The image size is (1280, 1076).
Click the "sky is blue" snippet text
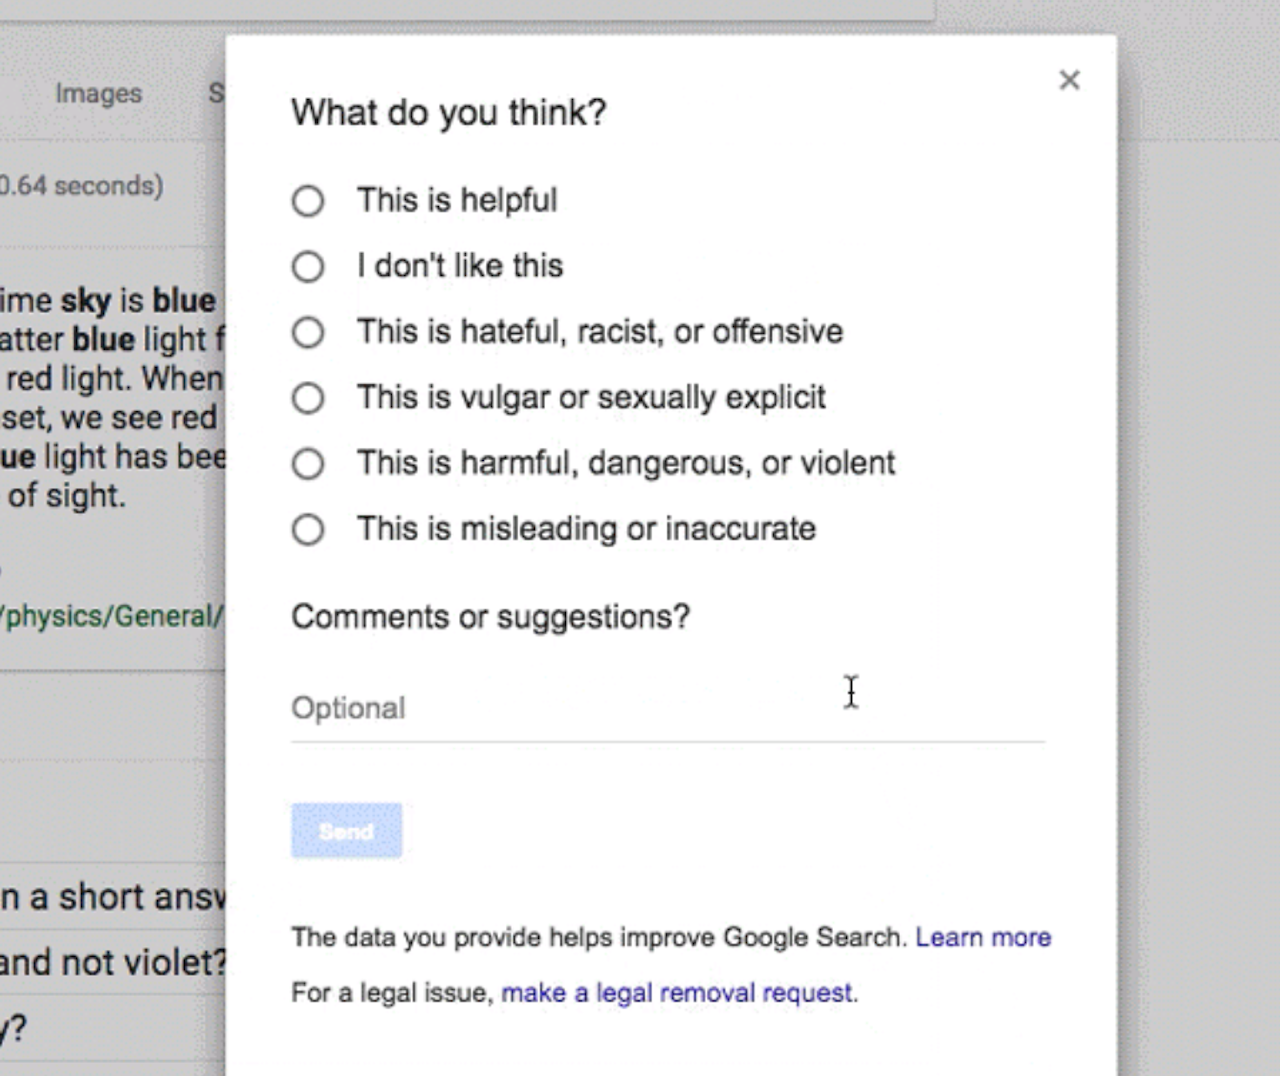(x=137, y=301)
